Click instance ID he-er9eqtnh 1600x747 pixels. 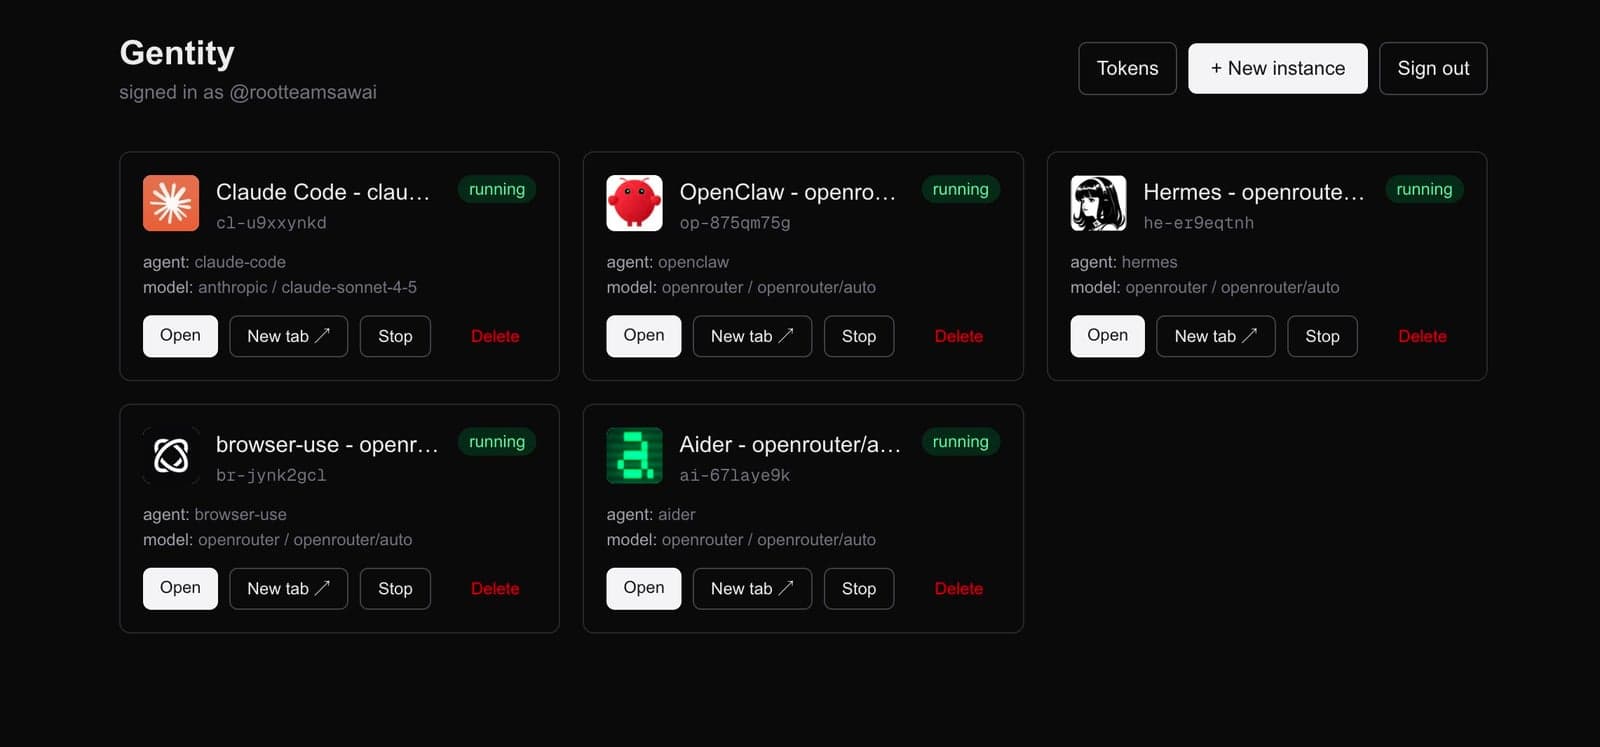[x=1198, y=223]
